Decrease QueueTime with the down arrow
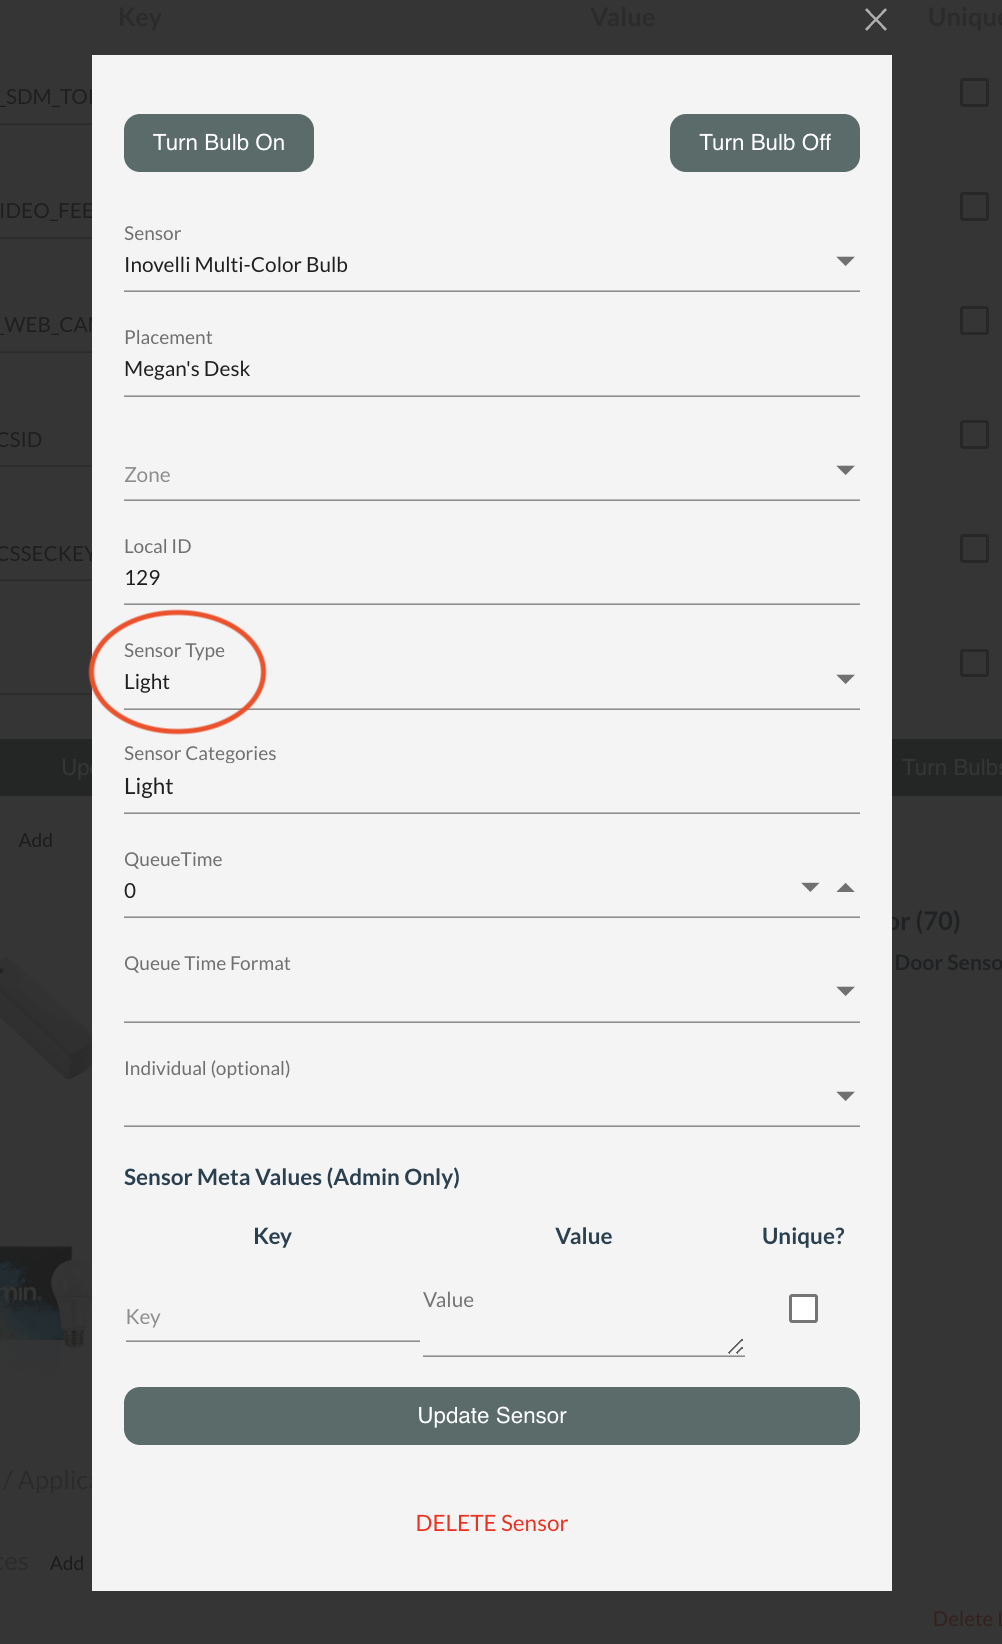 click(811, 888)
